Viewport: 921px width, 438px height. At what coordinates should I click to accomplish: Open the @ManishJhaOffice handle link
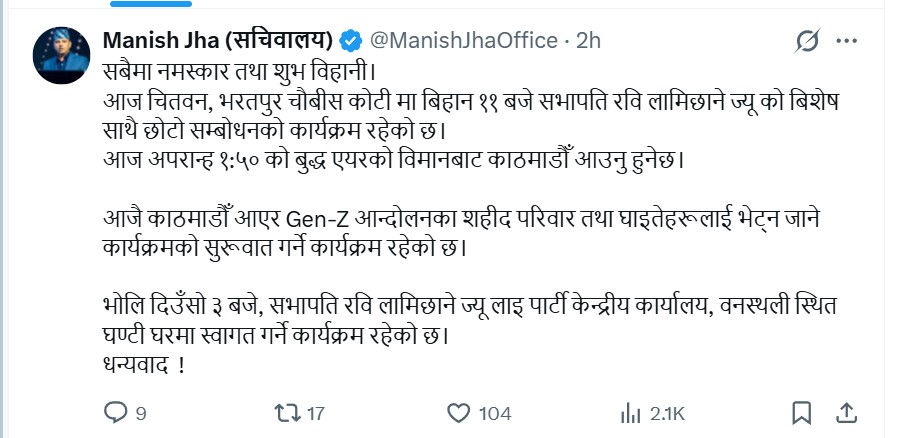(464, 41)
